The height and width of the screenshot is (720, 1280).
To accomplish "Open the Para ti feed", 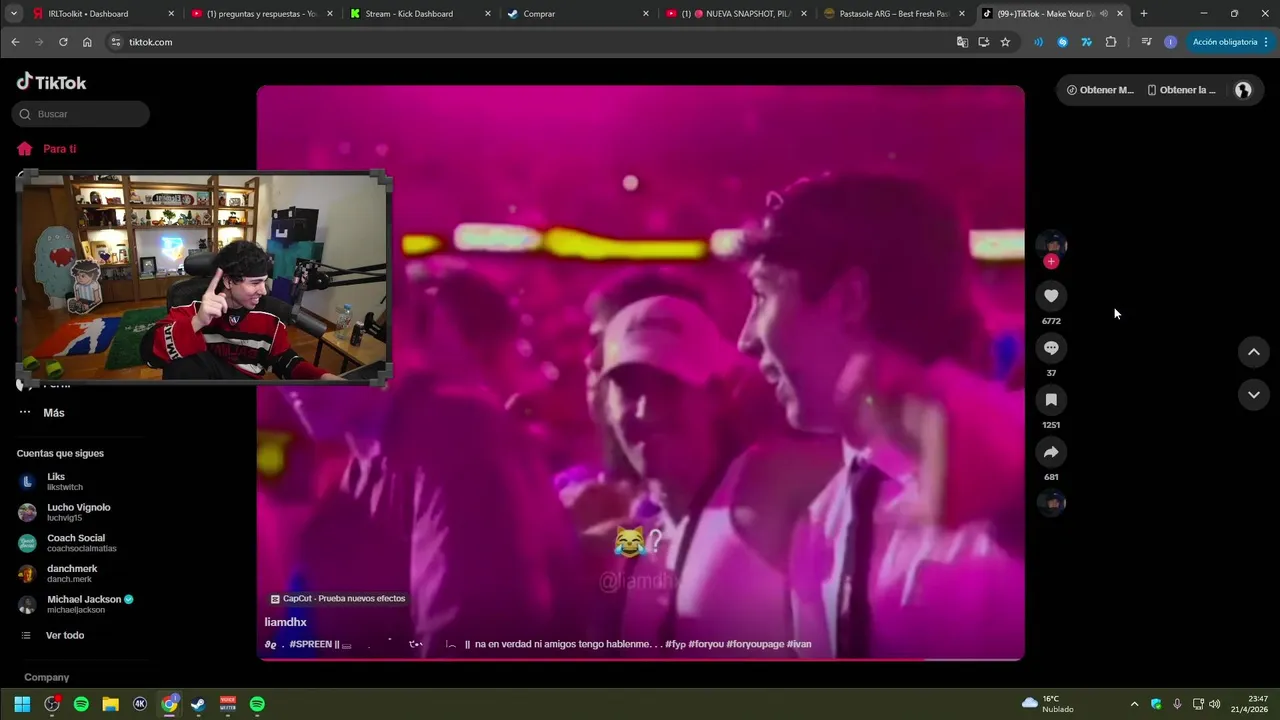I will [47, 149].
